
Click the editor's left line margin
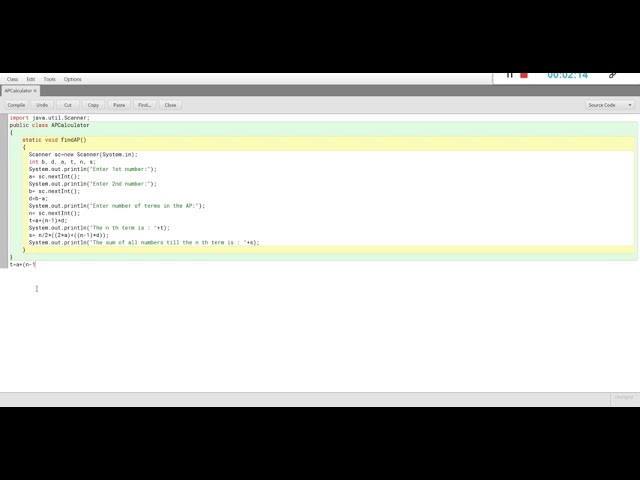4,191
